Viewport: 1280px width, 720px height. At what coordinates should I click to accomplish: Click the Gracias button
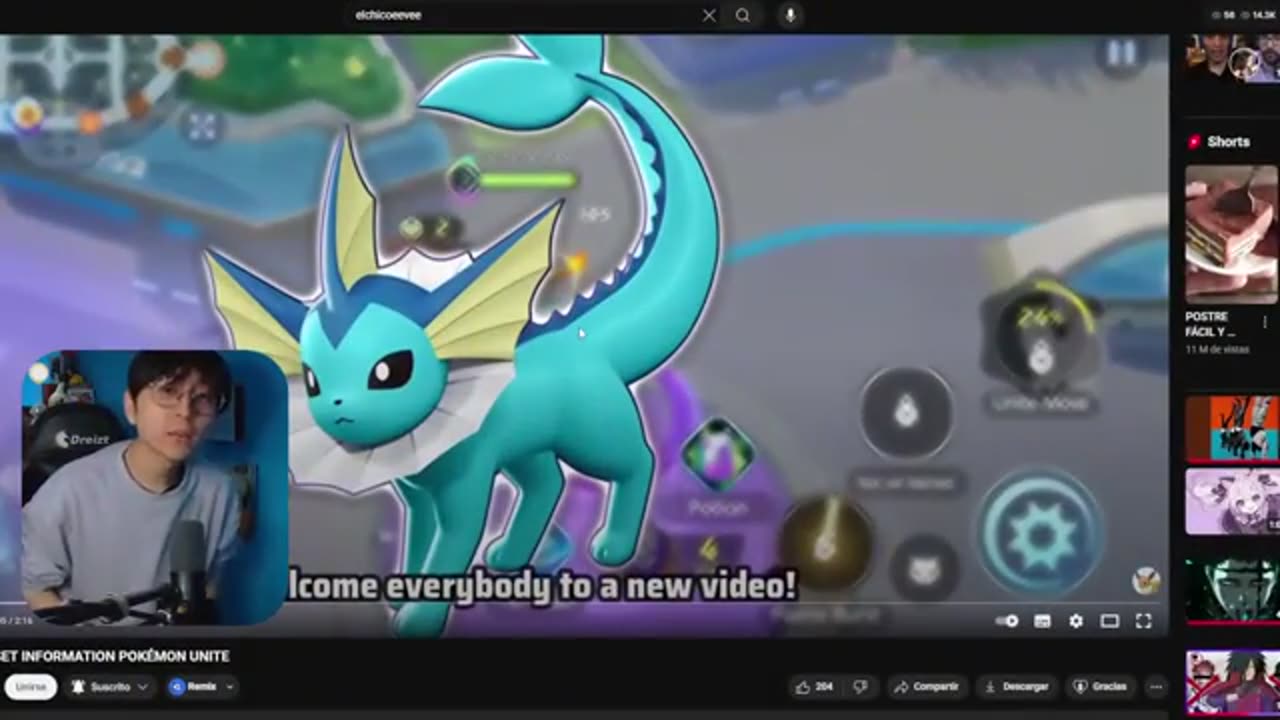1100,687
